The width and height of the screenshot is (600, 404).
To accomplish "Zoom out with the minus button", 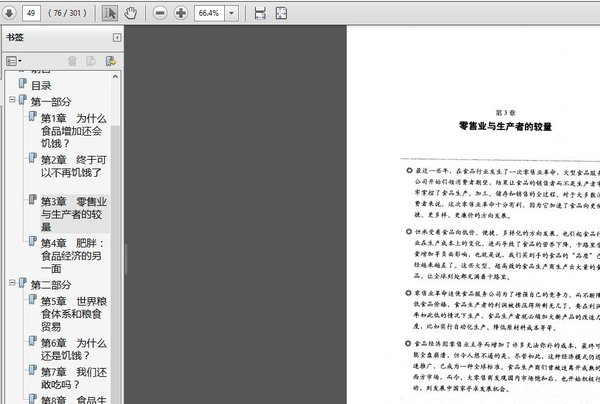I will [x=160, y=13].
